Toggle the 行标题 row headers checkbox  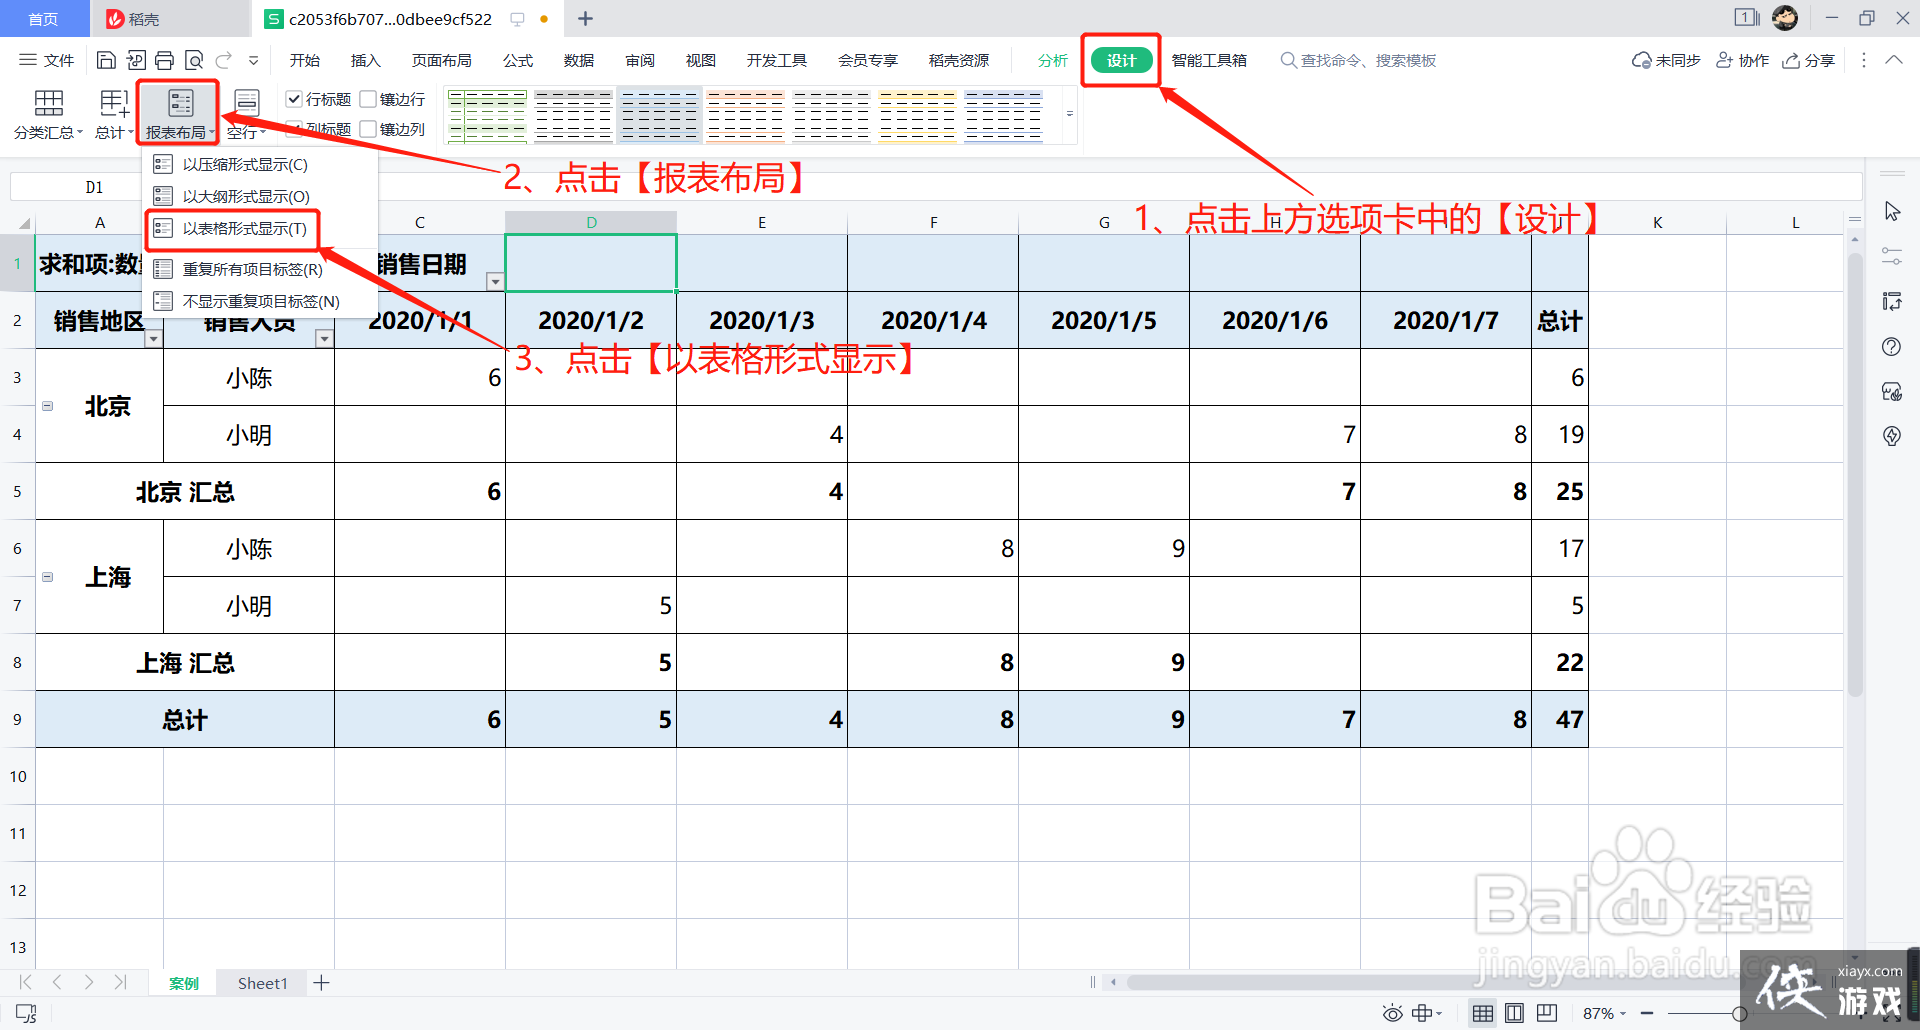294,99
